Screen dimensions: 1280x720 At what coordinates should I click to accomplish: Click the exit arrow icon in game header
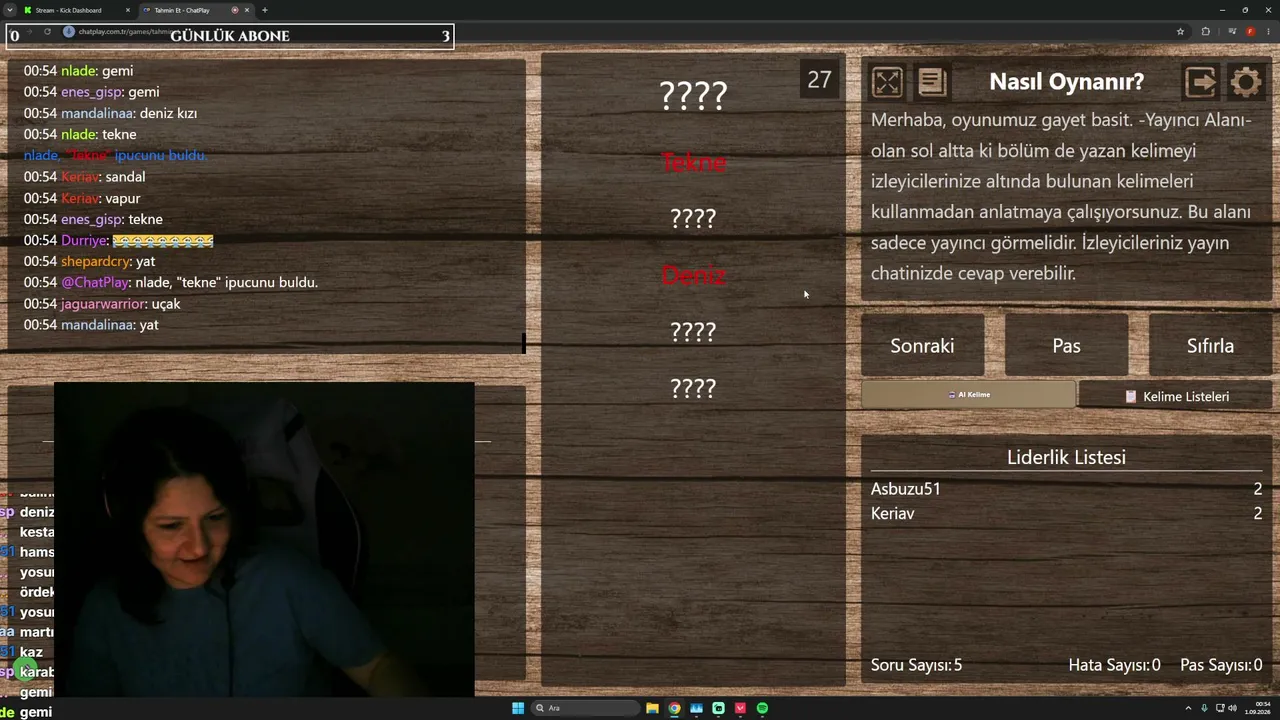click(1200, 82)
